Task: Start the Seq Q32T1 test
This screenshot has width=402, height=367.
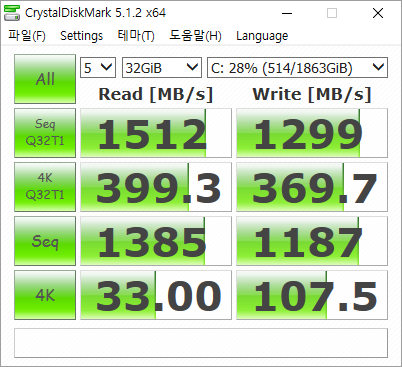Action: click(45, 133)
